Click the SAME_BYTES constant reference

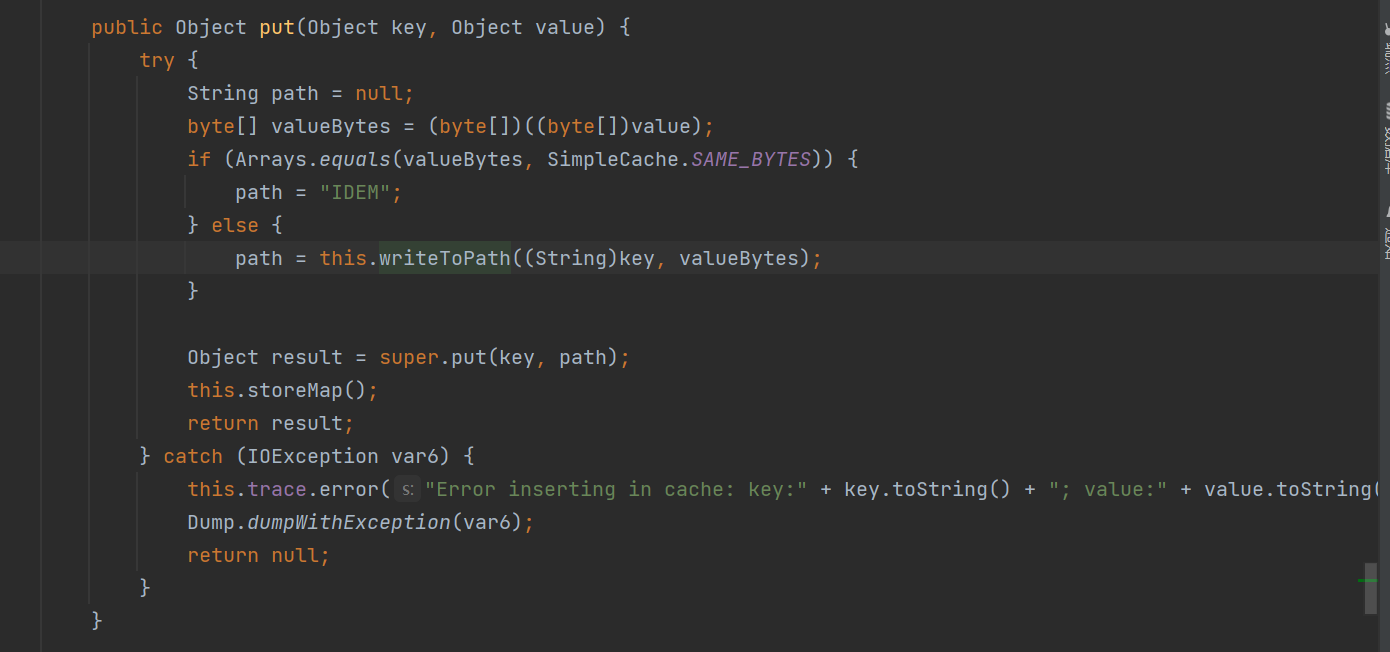click(x=751, y=159)
